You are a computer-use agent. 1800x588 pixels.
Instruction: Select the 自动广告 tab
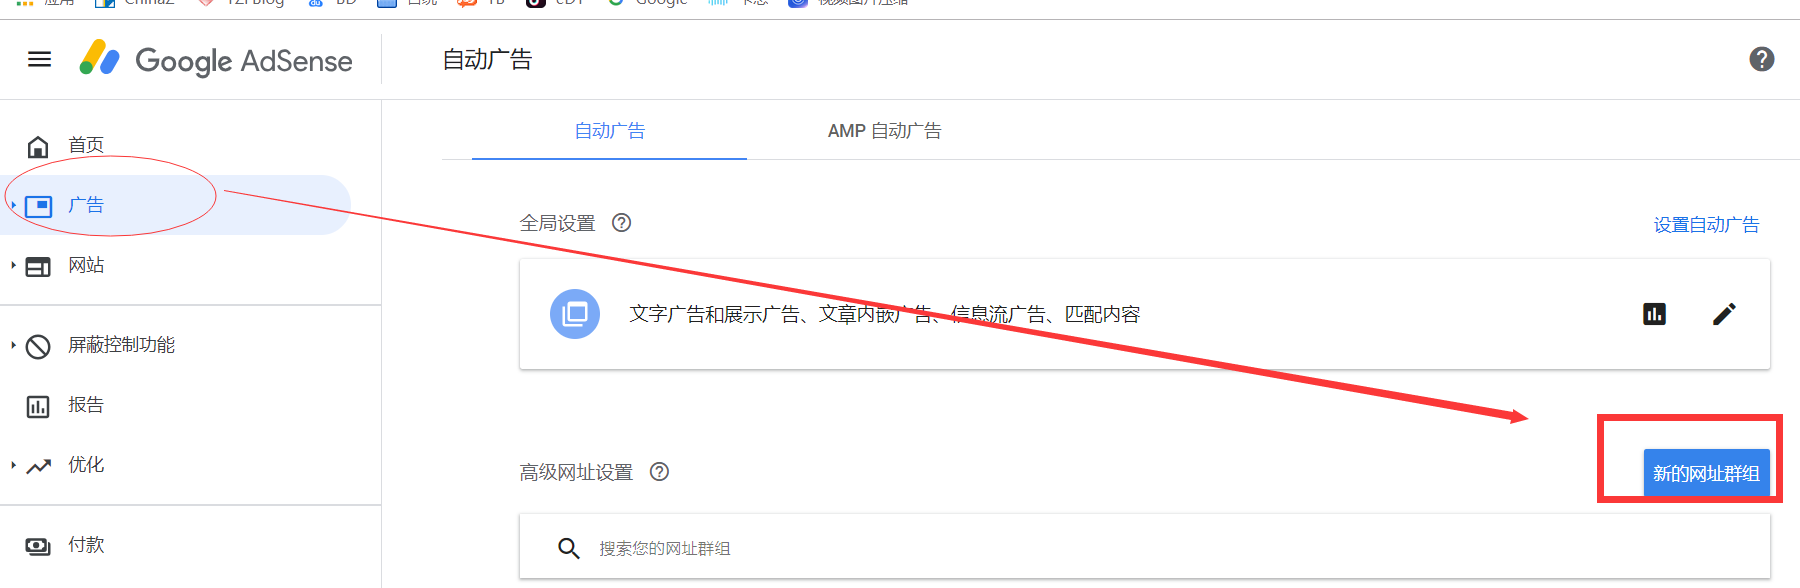[x=609, y=131]
